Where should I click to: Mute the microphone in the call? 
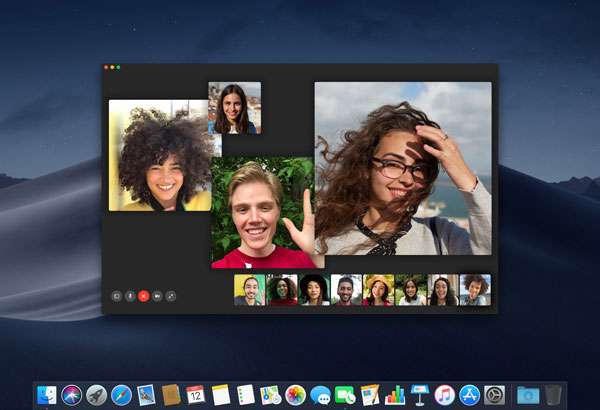point(130,296)
